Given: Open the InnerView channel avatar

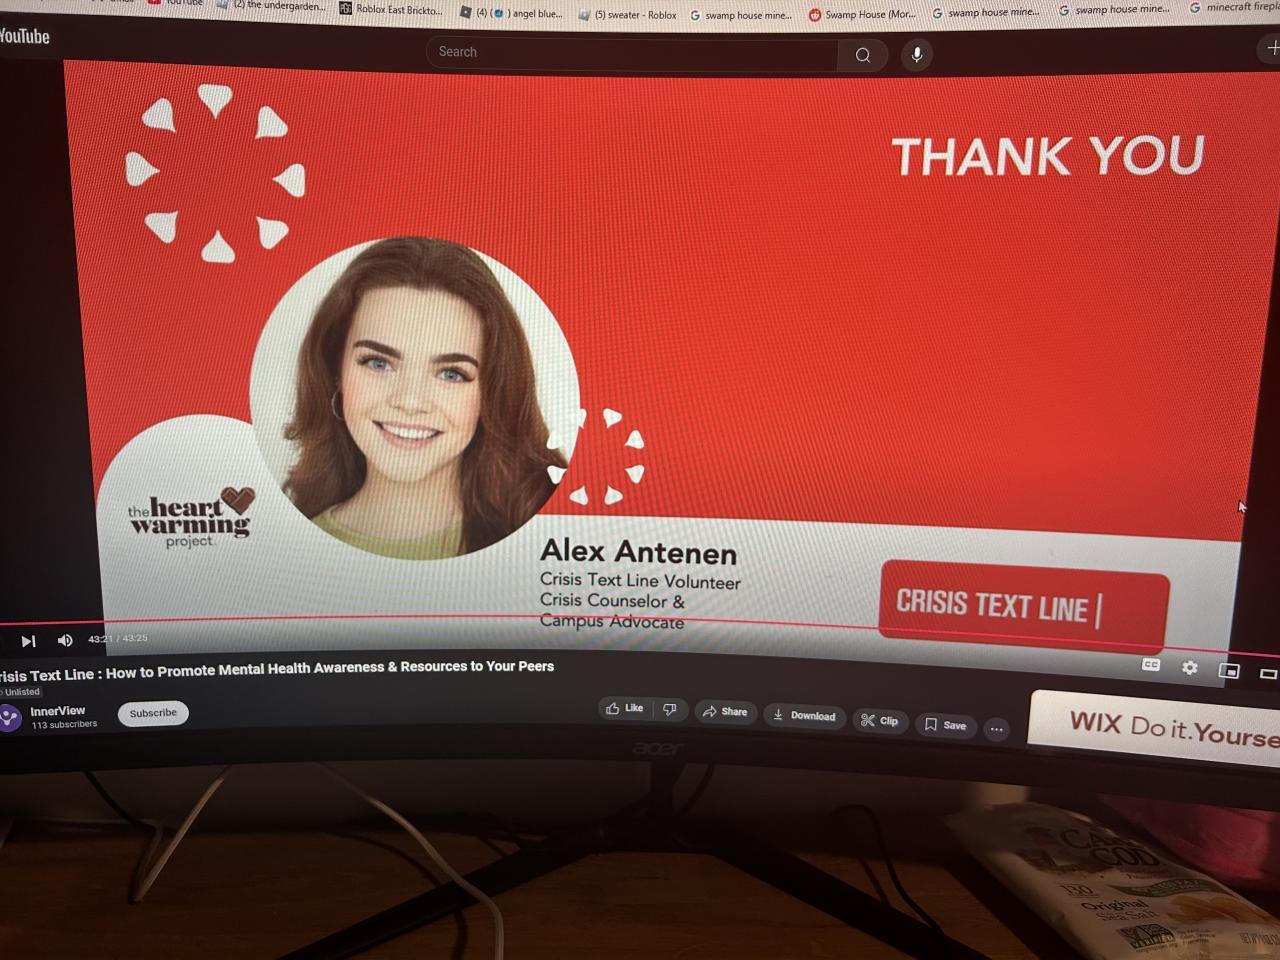Looking at the screenshot, I should click(x=9, y=717).
